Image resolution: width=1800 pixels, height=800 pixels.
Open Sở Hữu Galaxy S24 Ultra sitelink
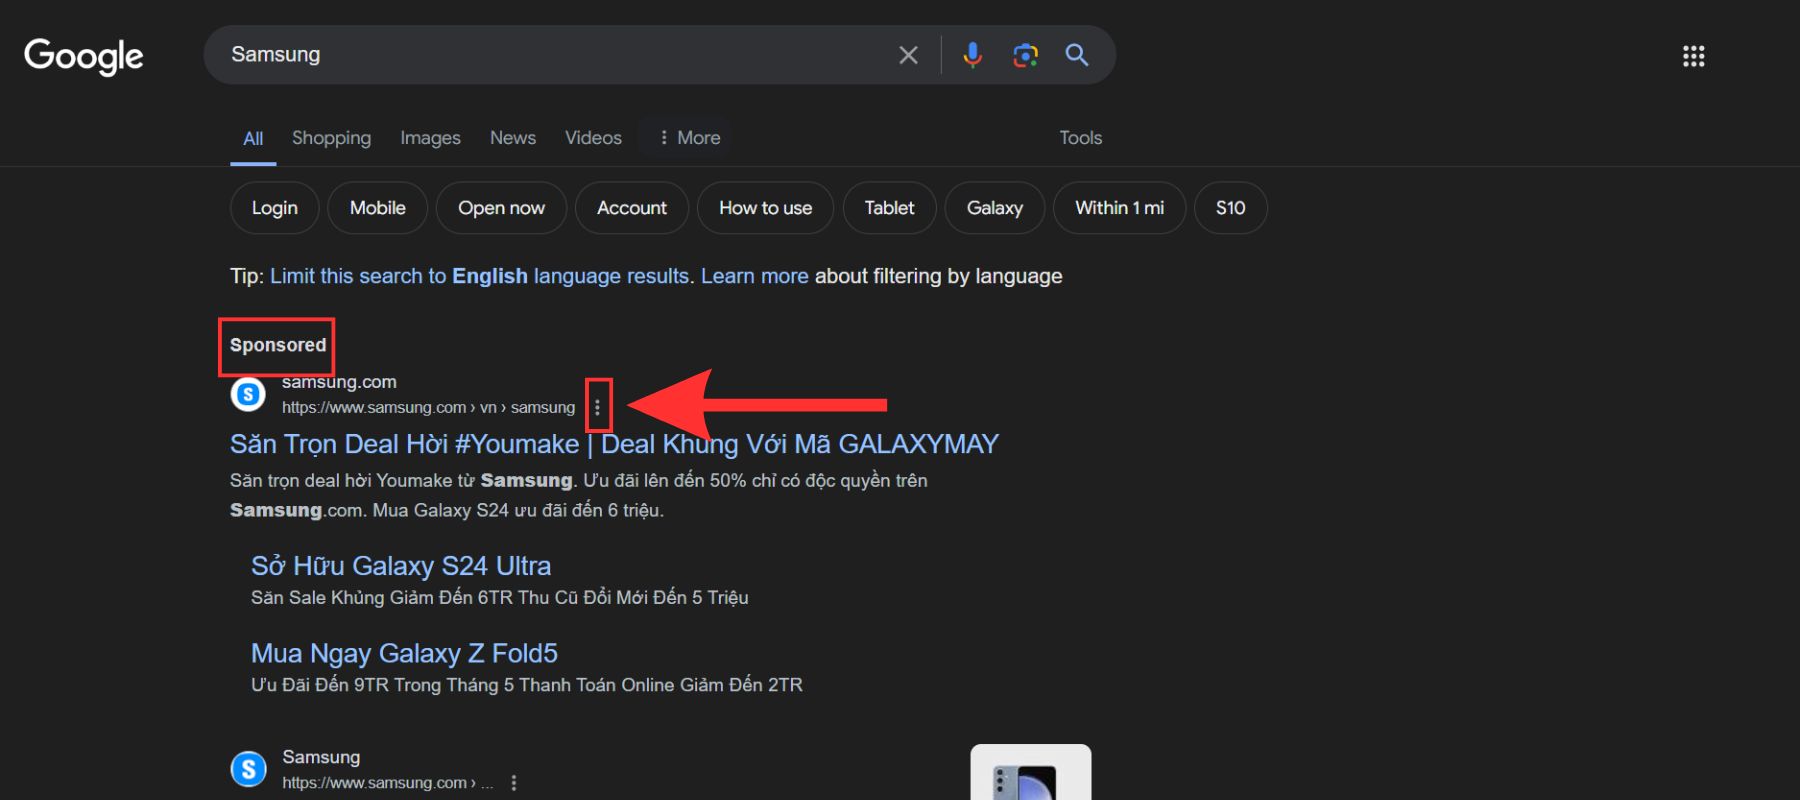(x=401, y=566)
